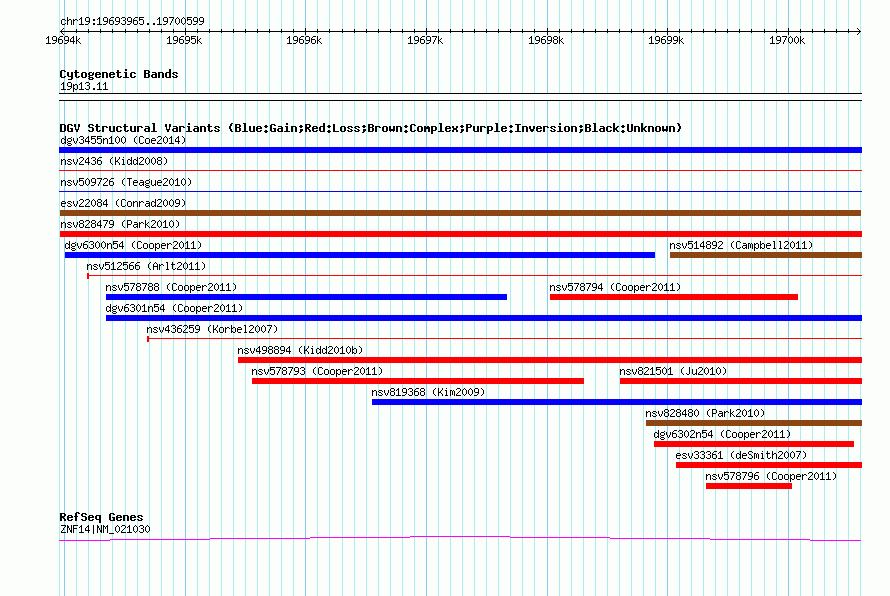This screenshot has width=890, height=596.
Task: Click the 19695k ruler tick label
Action: (184, 40)
